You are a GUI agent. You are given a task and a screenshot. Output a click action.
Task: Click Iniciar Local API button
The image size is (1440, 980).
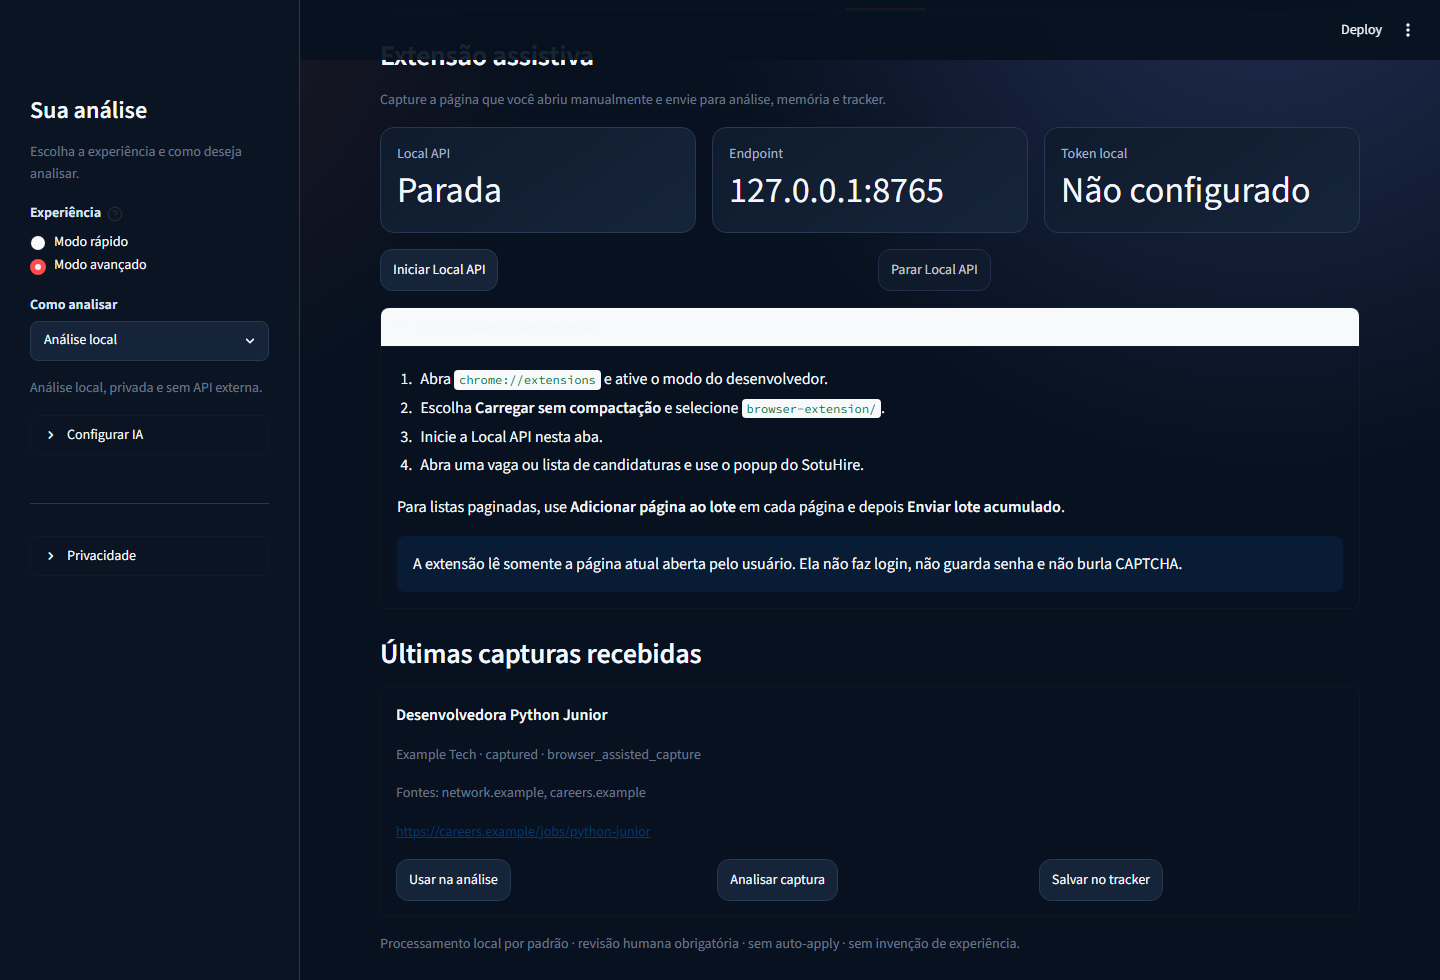click(x=439, y=270)
